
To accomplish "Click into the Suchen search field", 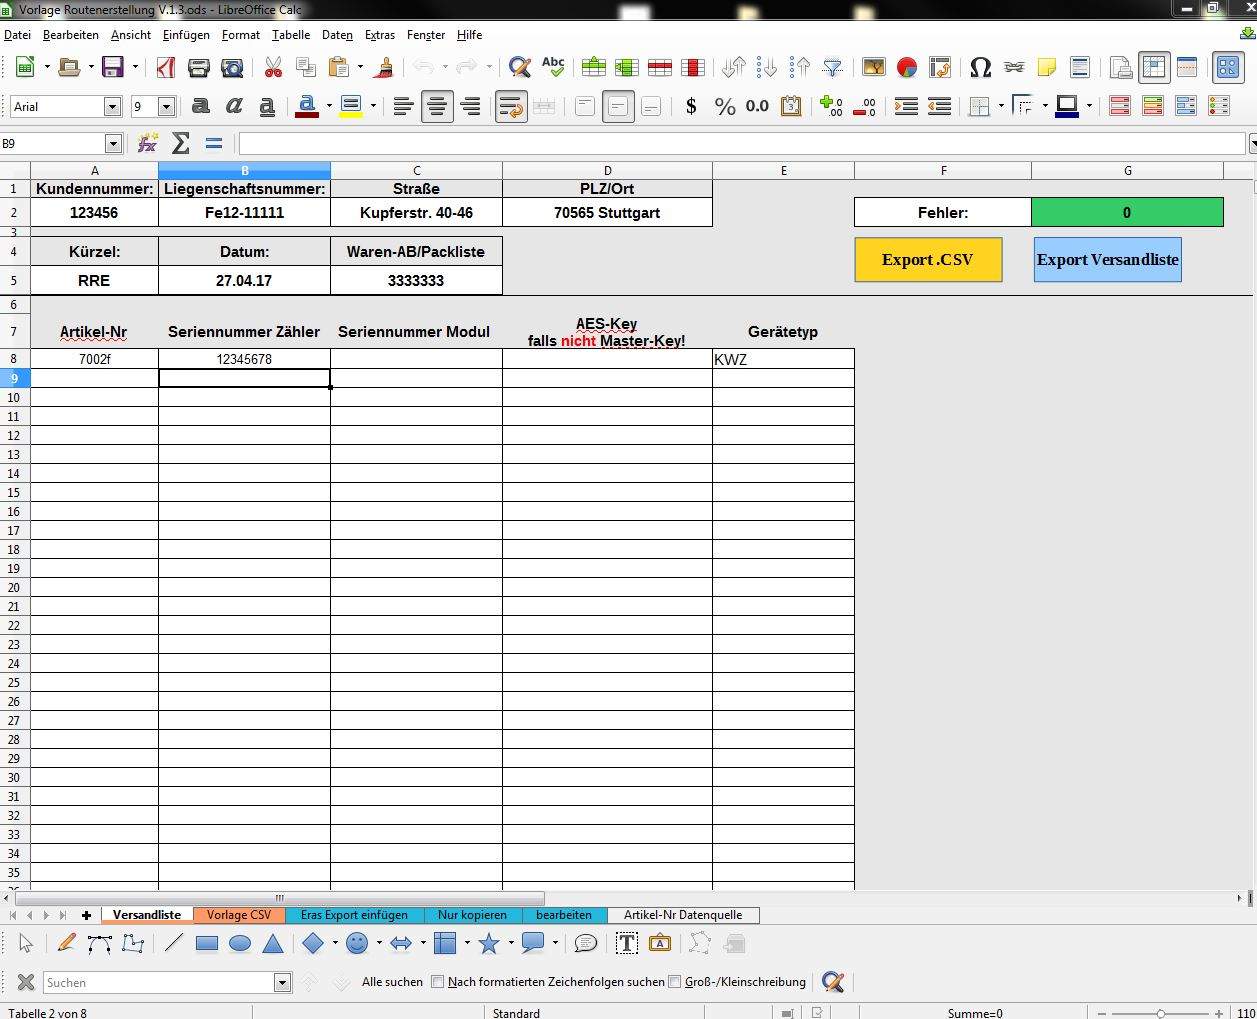I will pos(158,982).
